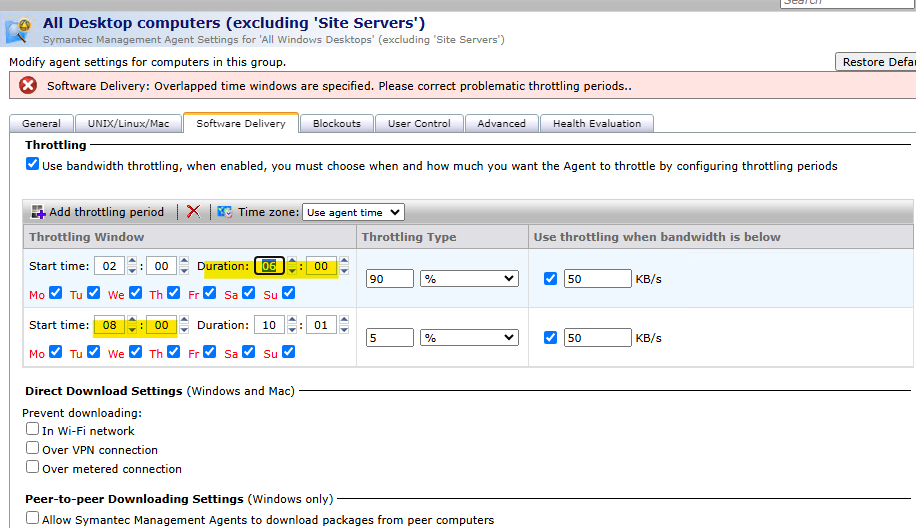The image size is (916, 528).
Task: Click the All Desktop computers header icon
Action: point(20,30)
